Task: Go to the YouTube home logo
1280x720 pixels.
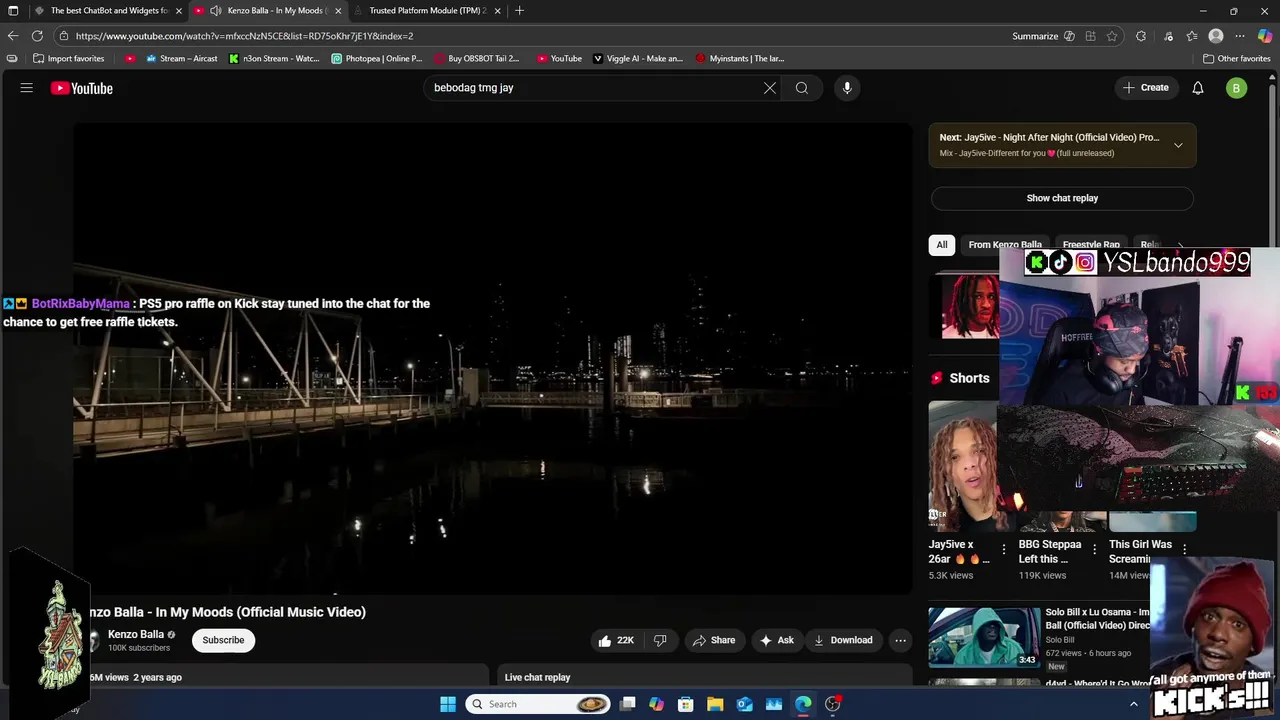Action: coord(82,88)
